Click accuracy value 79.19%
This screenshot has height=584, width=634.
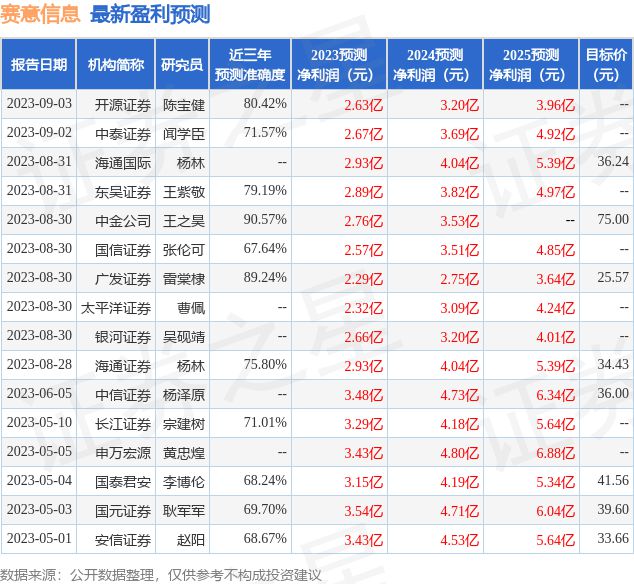click(x=265, y=190)
